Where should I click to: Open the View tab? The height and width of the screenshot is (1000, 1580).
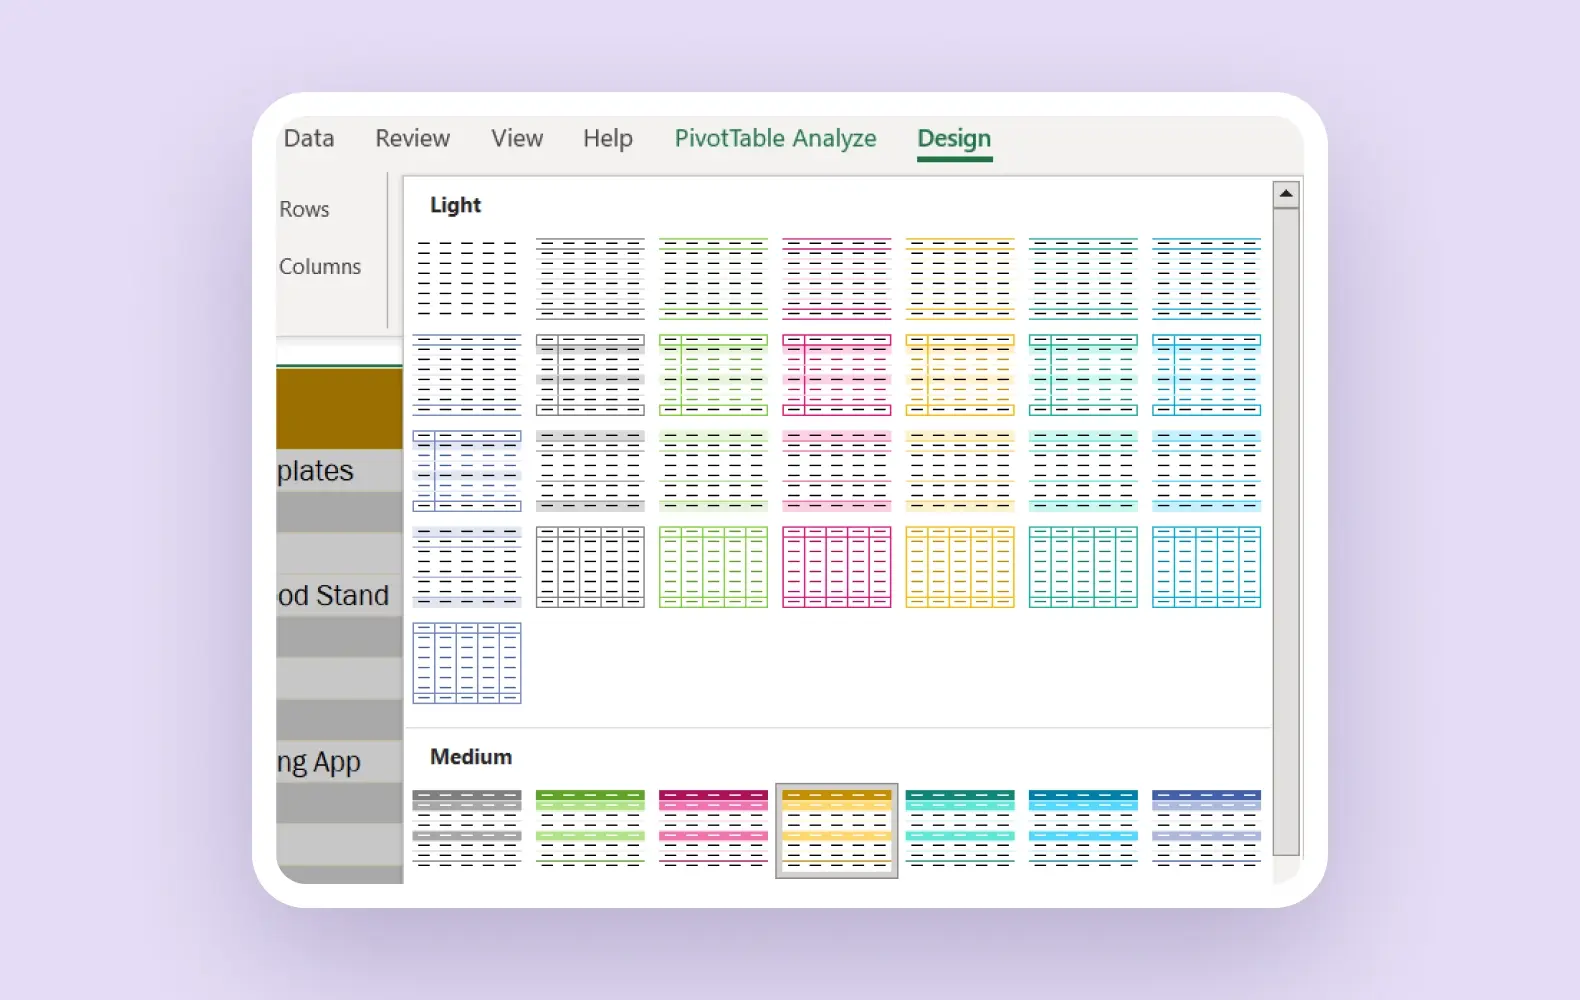pyautogui.click(x=517, y=138)
